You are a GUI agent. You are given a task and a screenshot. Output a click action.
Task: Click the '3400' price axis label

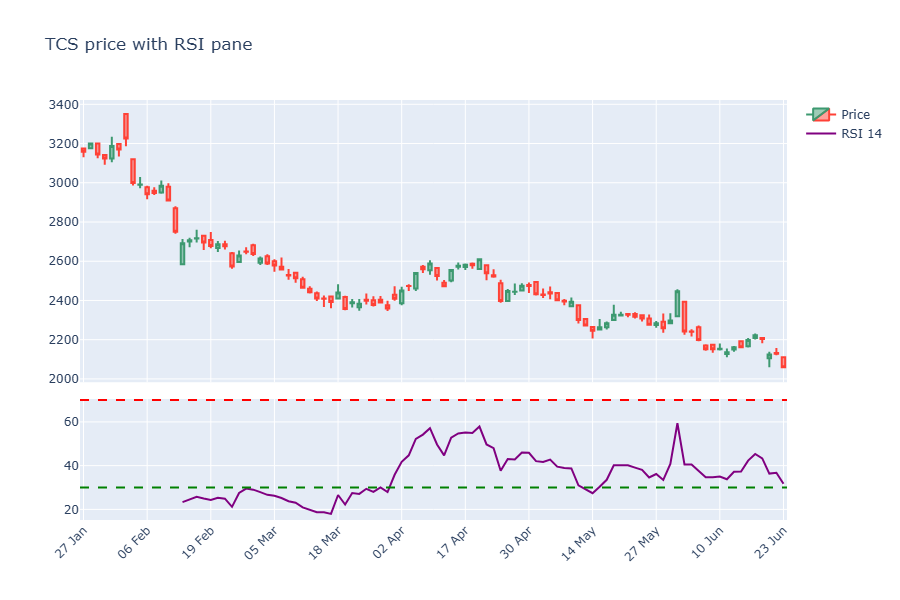[64, 104]
